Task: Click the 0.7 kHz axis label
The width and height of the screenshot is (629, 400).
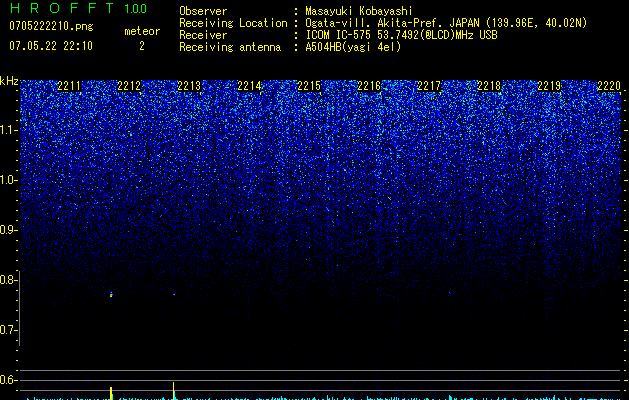Action: pos(8,330)
